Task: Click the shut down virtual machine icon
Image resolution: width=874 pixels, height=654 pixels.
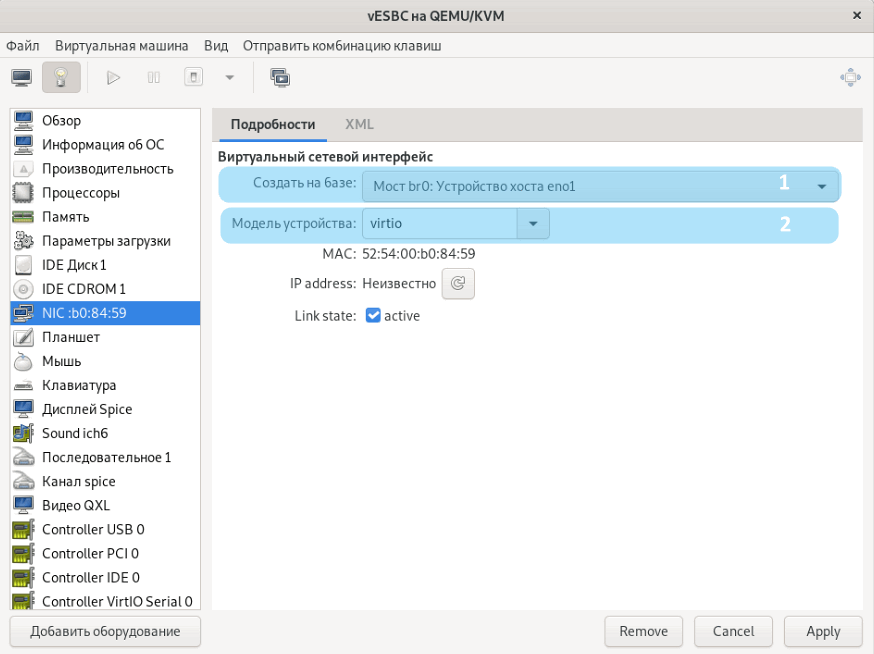Action: pyautogui.click(x=194, y=77)
